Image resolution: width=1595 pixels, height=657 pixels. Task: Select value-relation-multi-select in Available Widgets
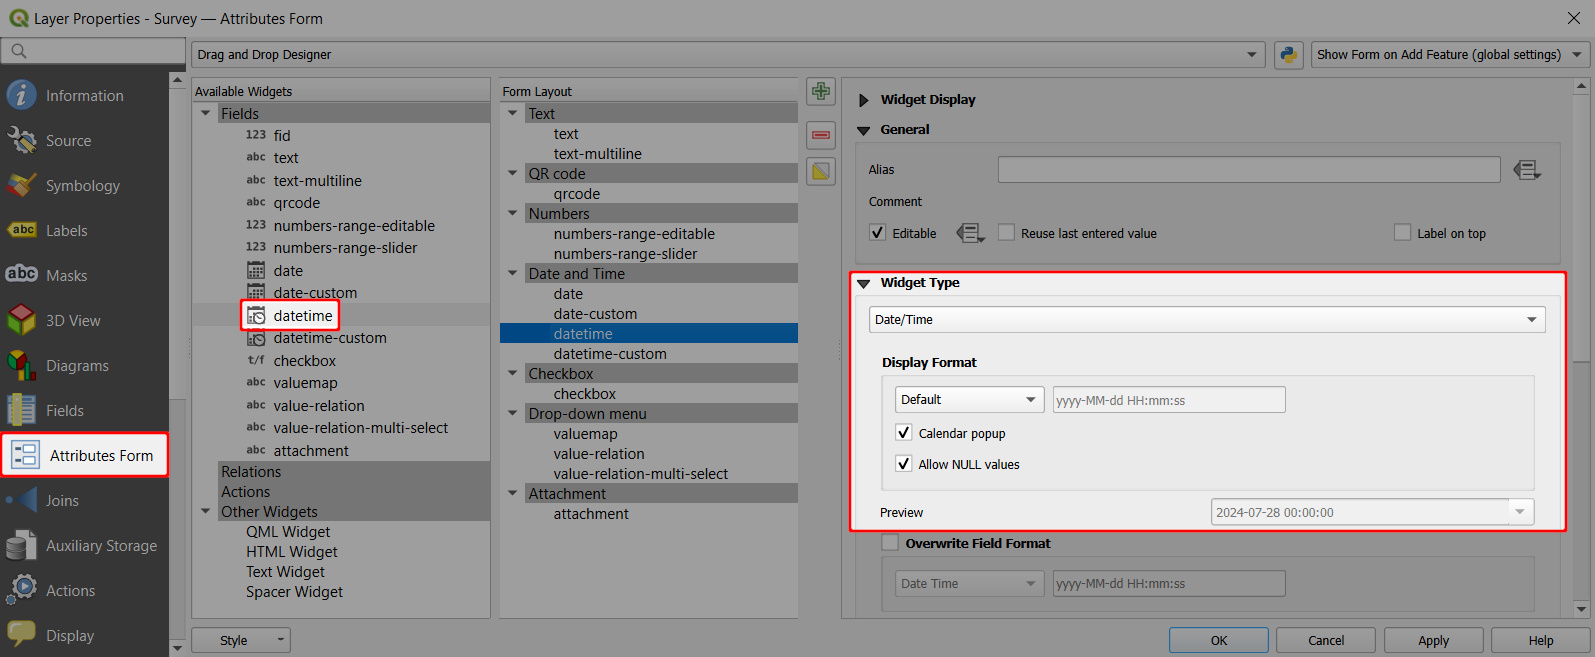(361, 427)
